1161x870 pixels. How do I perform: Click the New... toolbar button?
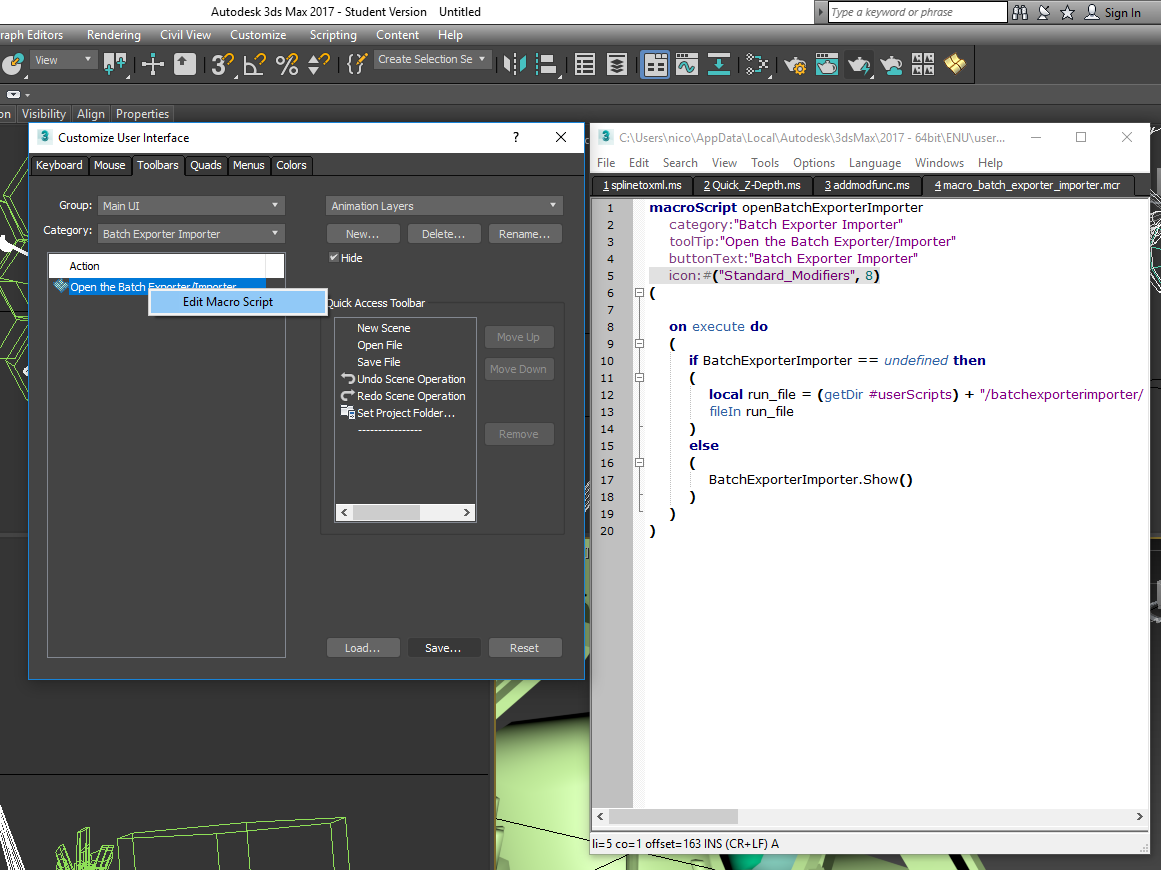[x=363, y=234]
